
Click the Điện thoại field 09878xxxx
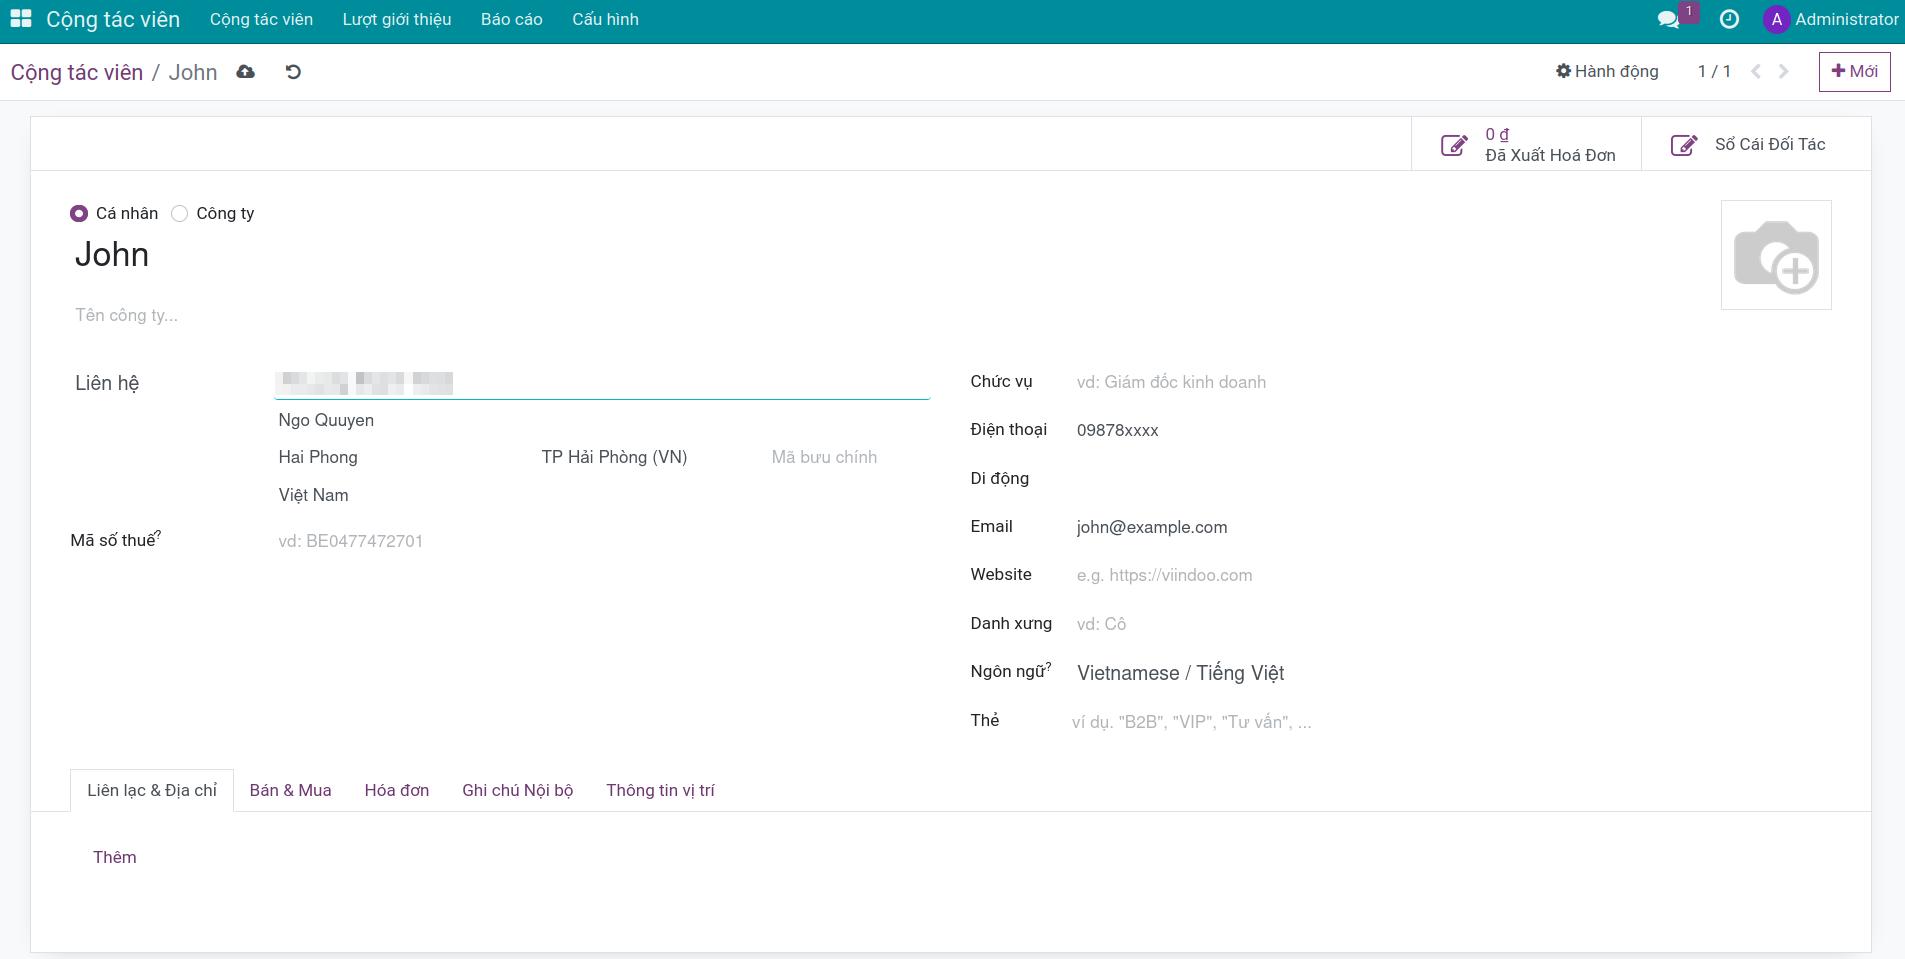tap(1452, 430)
